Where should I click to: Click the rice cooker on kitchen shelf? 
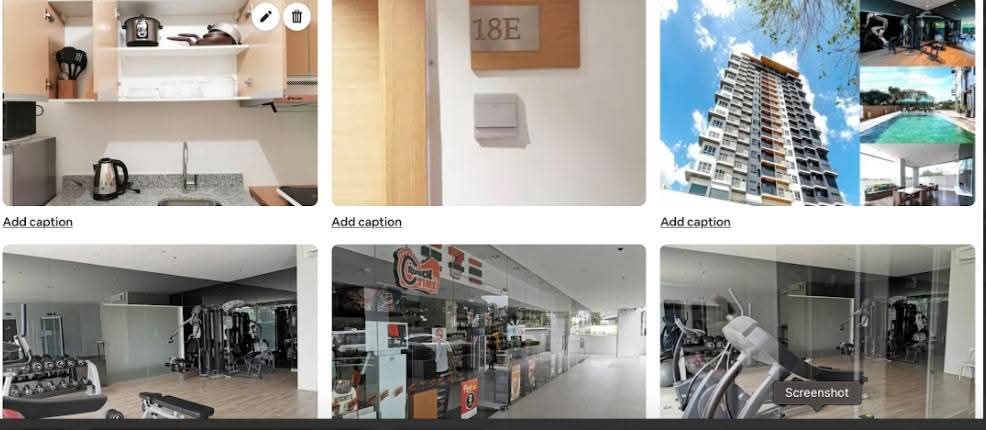tap(141, 31)
